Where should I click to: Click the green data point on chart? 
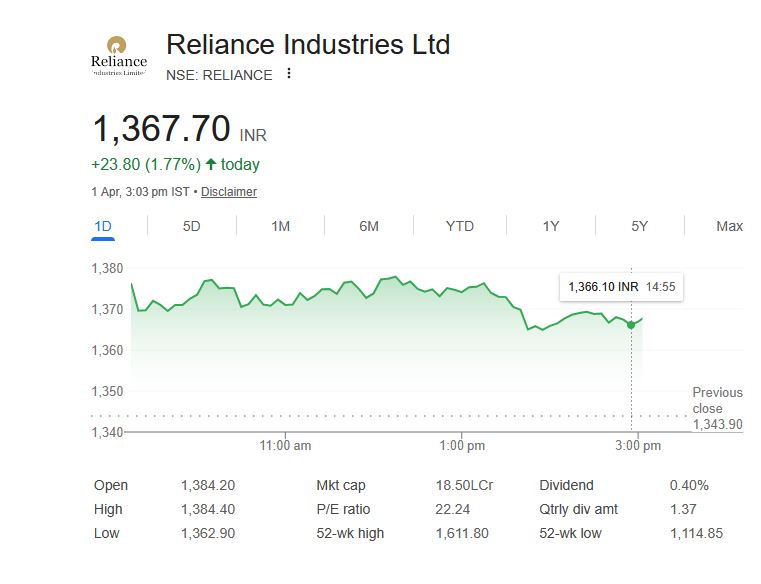pyautogui.click(x=631, y=324)
